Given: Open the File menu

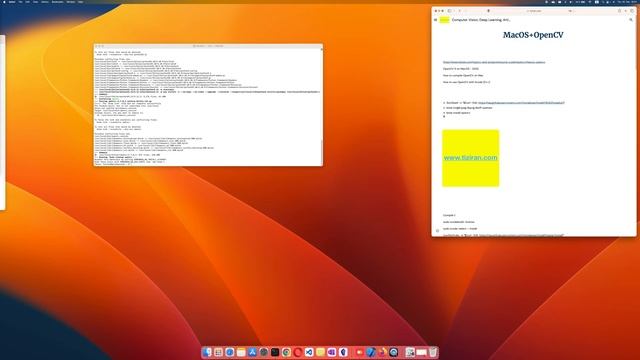Looking at the screenshot, I should pyautogui.click(x=20, y=2).
